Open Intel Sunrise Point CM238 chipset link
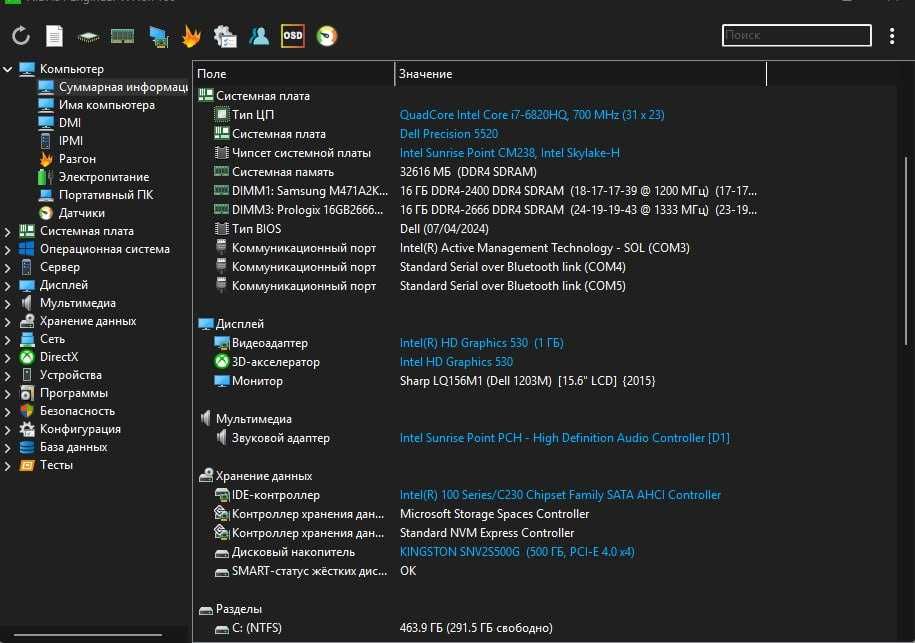Screen dimensions: 915x643 (509, 153)
